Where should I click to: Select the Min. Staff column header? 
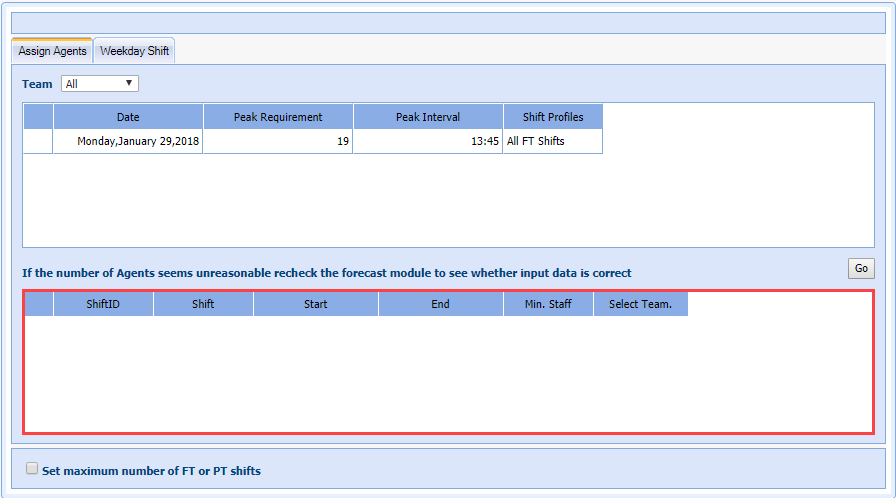pyautogui.click(x=548, y=304)
